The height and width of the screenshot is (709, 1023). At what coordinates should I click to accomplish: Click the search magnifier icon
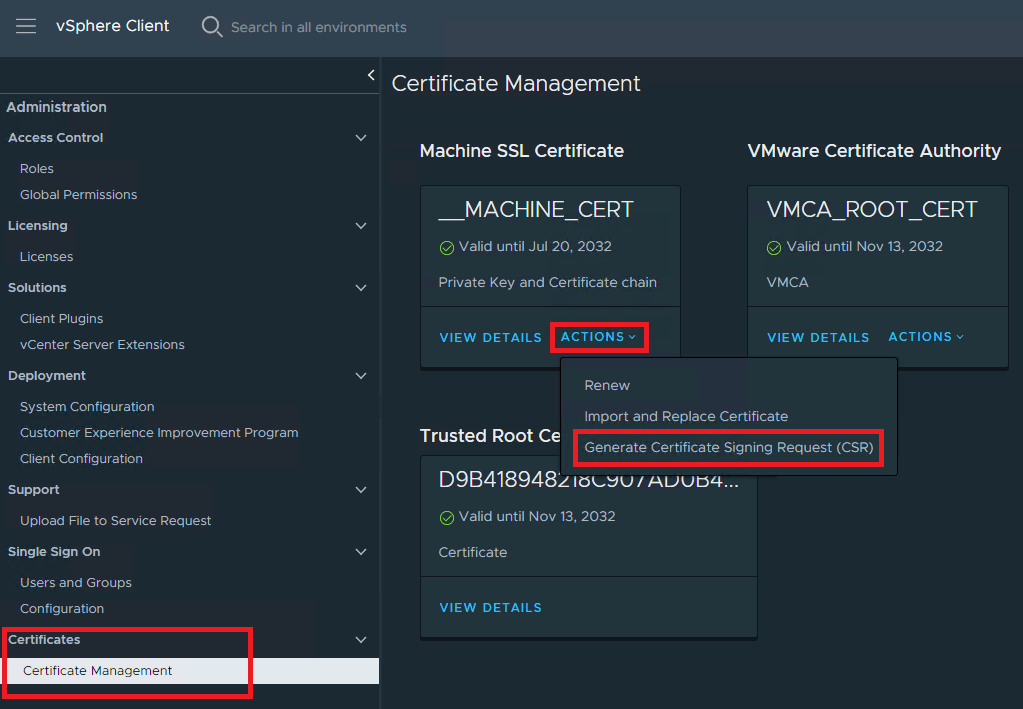coord(211,27)
